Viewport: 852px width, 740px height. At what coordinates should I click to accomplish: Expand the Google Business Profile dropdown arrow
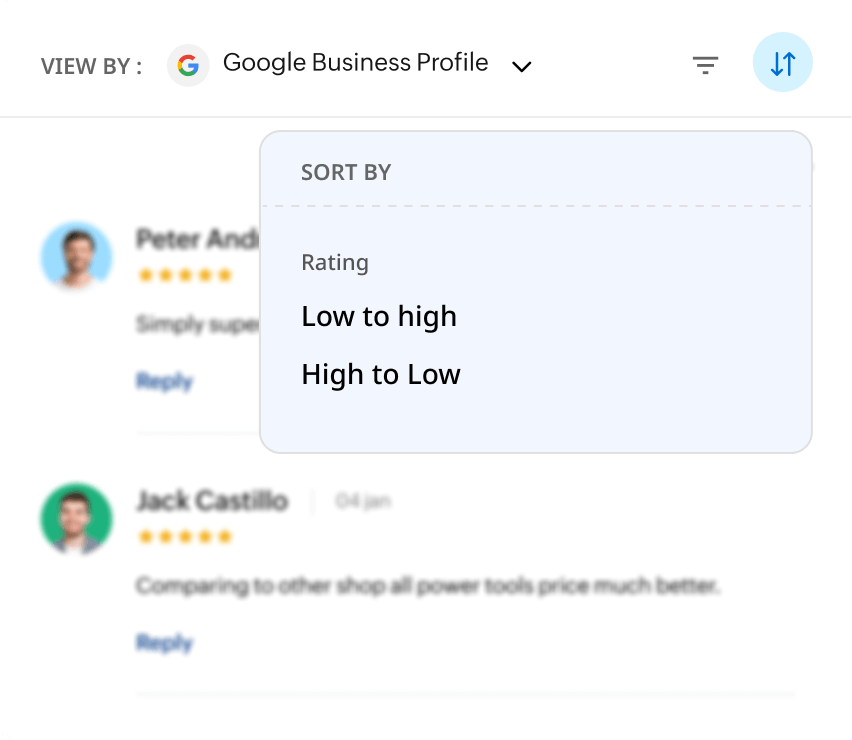click(521, 67)
